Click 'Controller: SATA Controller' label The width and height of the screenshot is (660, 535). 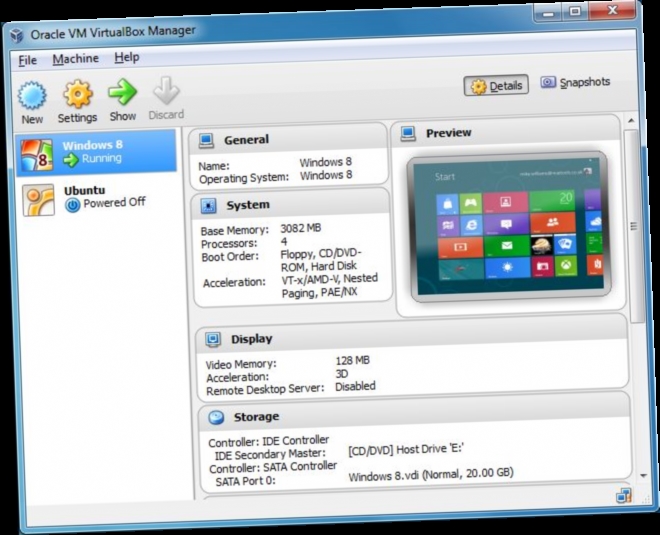[x=273, y=467]
